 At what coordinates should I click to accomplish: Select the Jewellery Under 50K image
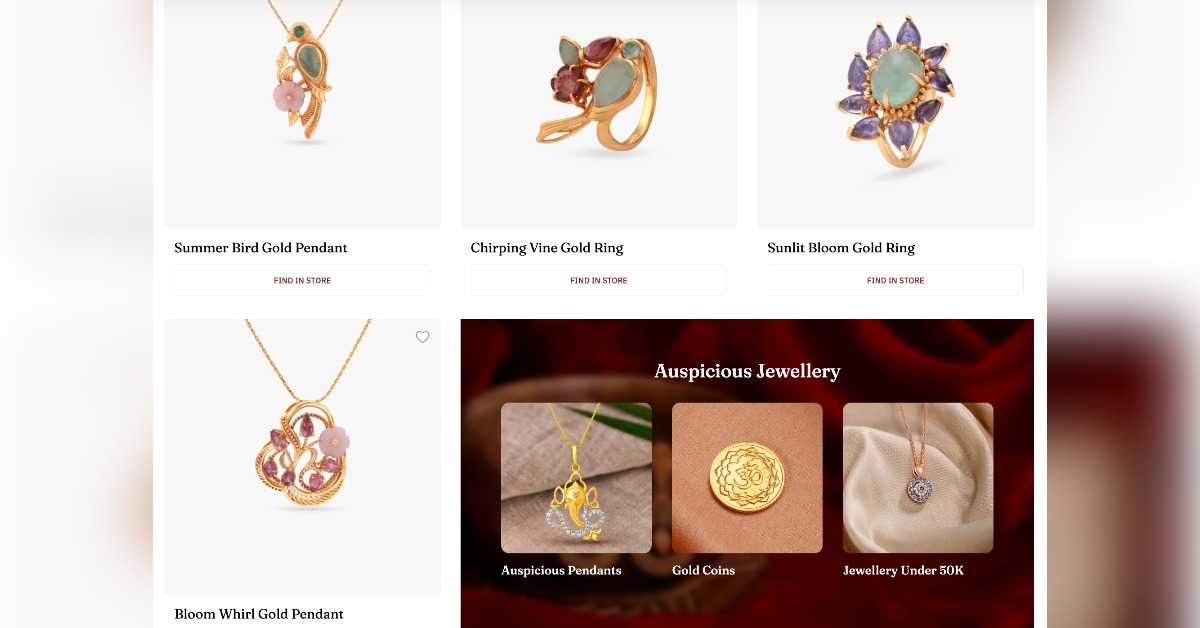(x=918, y=478)
